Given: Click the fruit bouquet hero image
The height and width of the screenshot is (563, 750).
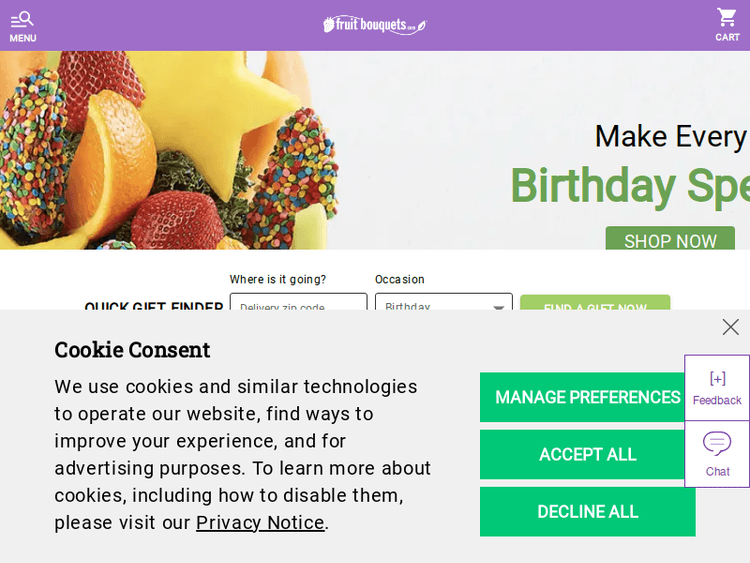Looking at the screenshot, I should (x=170, y=150).
